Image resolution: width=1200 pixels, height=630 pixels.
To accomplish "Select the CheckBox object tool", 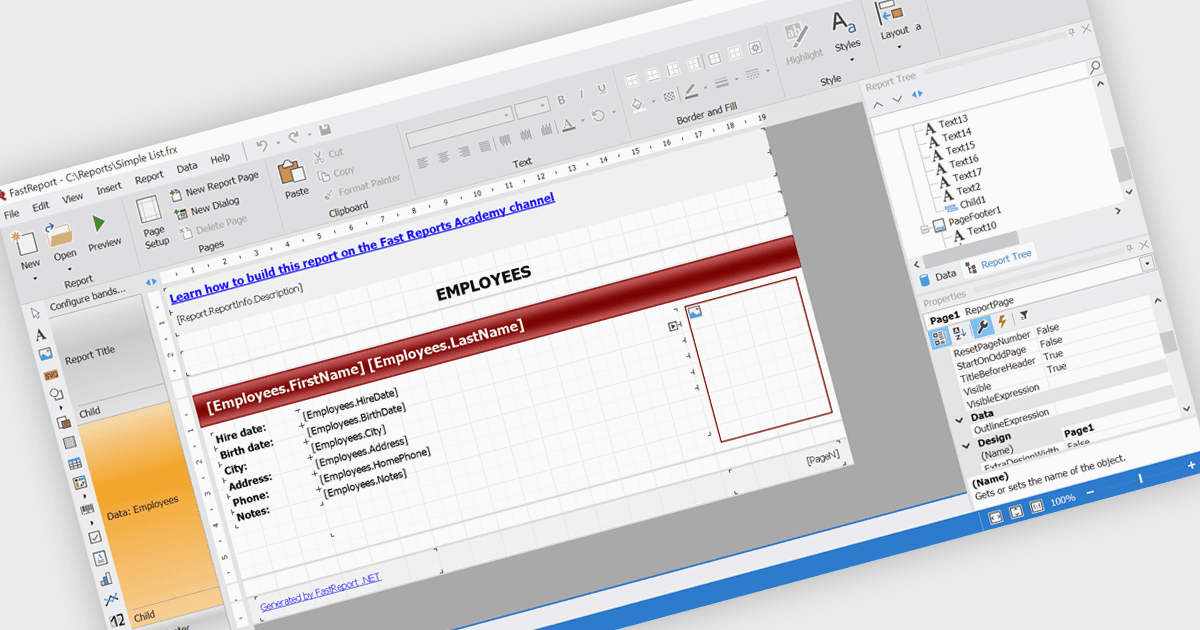I will [x=95, y=536].
